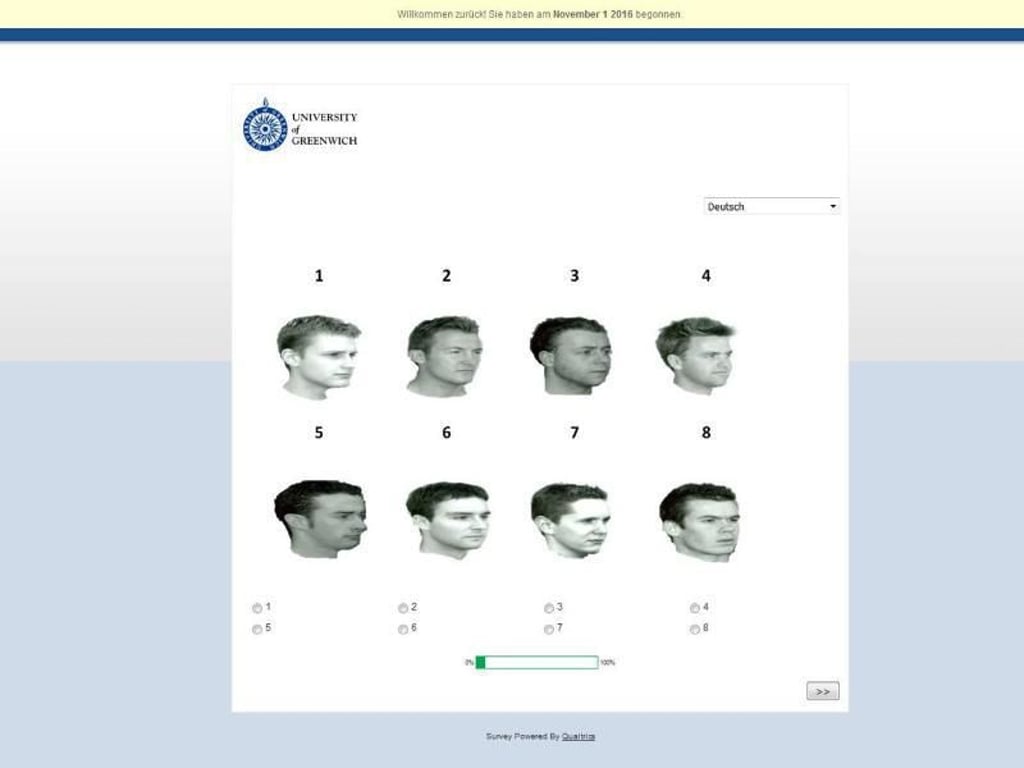This screenshot has height=768, width=1024.
Task: Select radio button 1
Action: [x=258, y=607]
